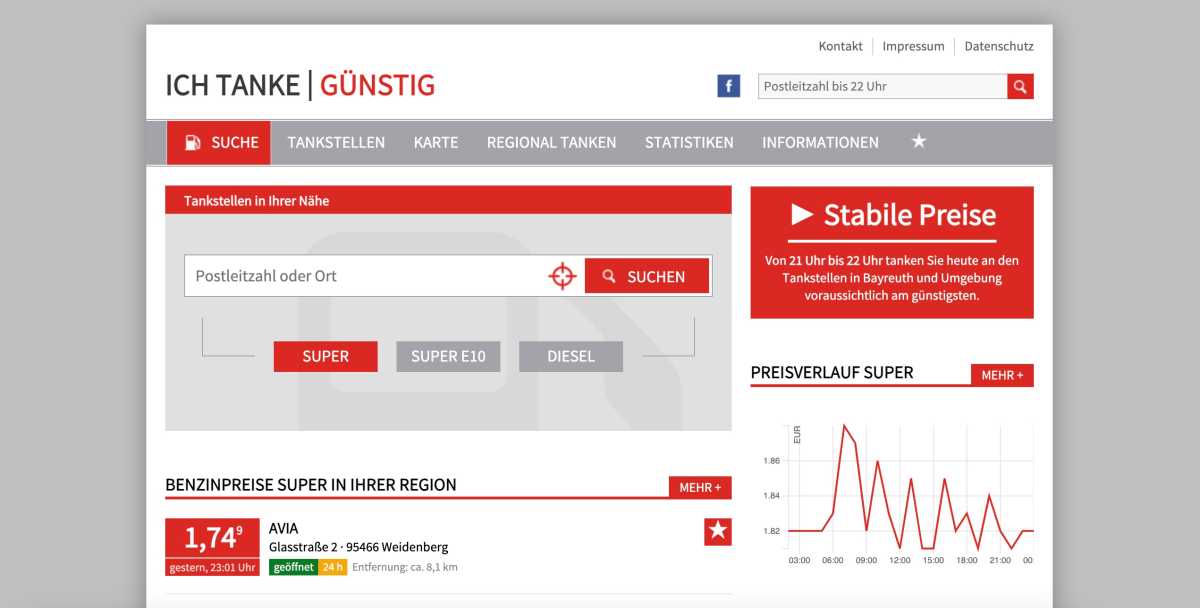View the Datenschutz policy

(998, 46)
